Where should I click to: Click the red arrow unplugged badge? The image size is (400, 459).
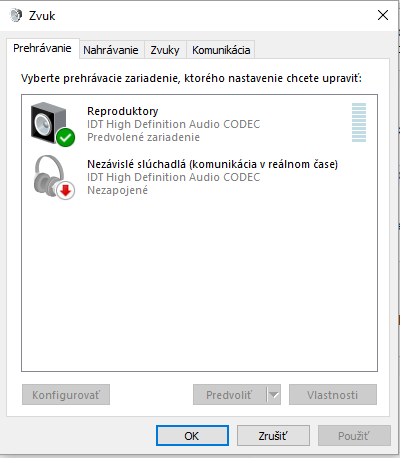[65, 191]
